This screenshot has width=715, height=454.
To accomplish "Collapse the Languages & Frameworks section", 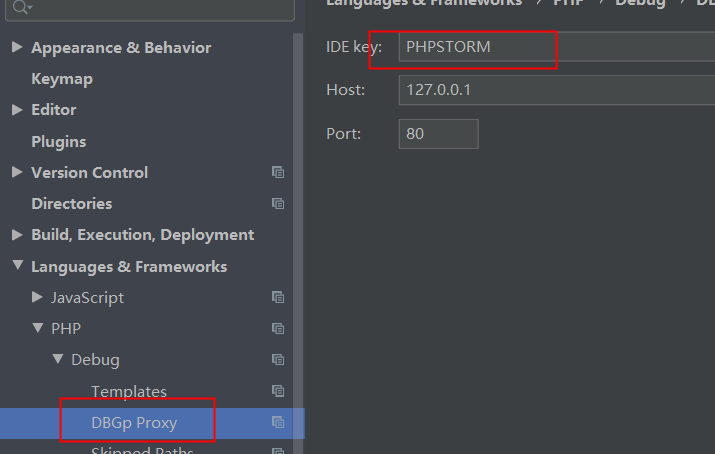I will tap(17, 267).
